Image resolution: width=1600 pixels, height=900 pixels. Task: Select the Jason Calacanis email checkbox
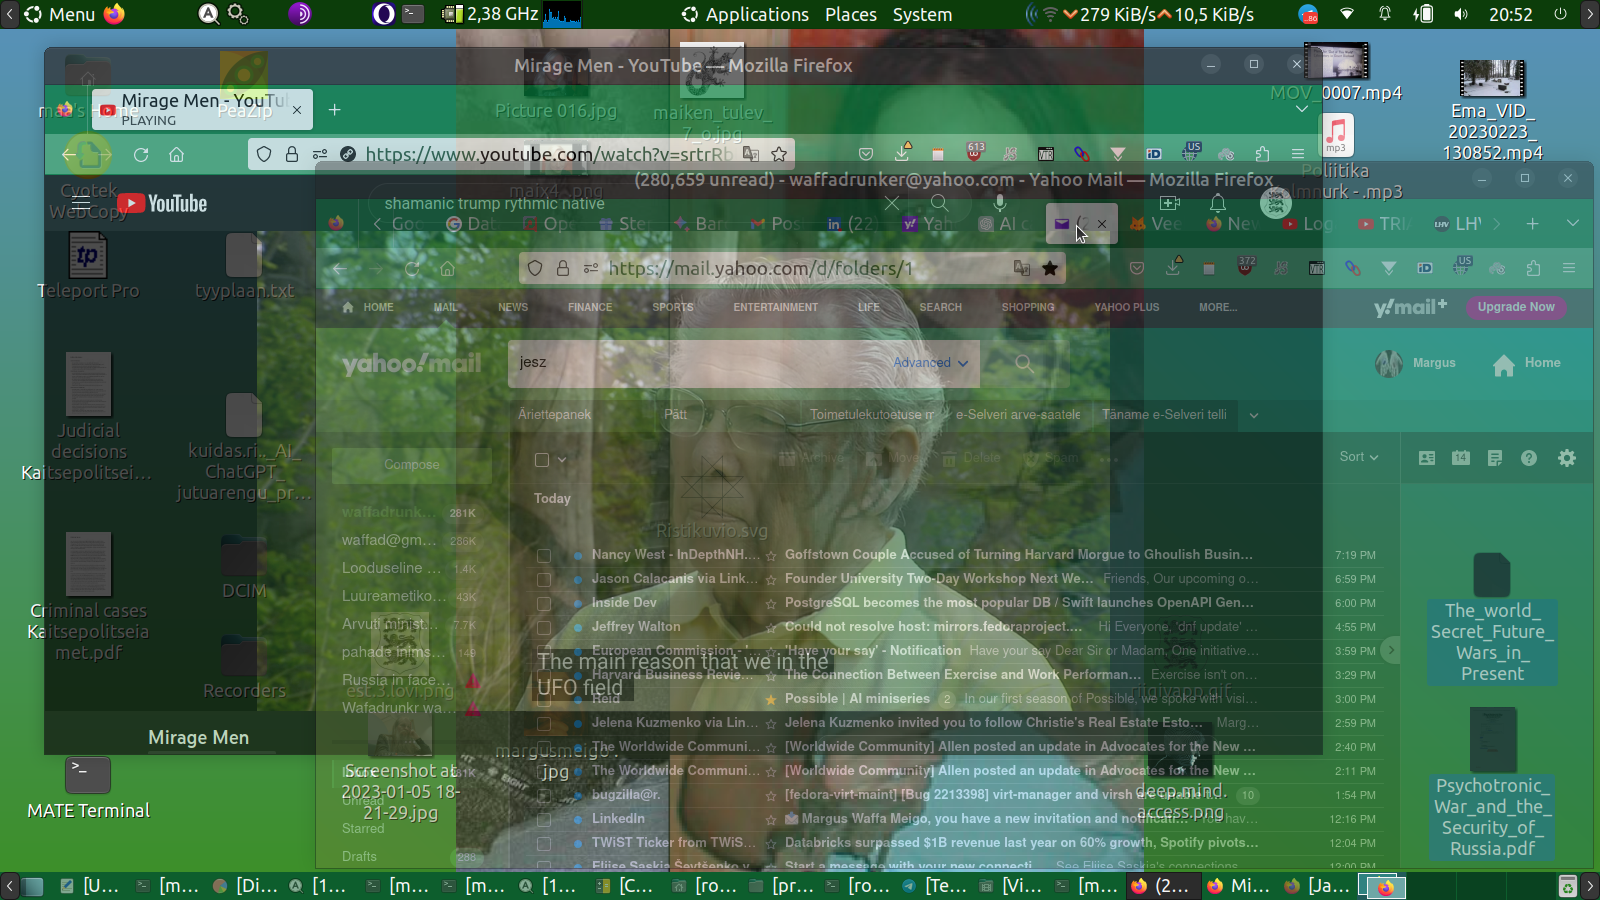544,579
